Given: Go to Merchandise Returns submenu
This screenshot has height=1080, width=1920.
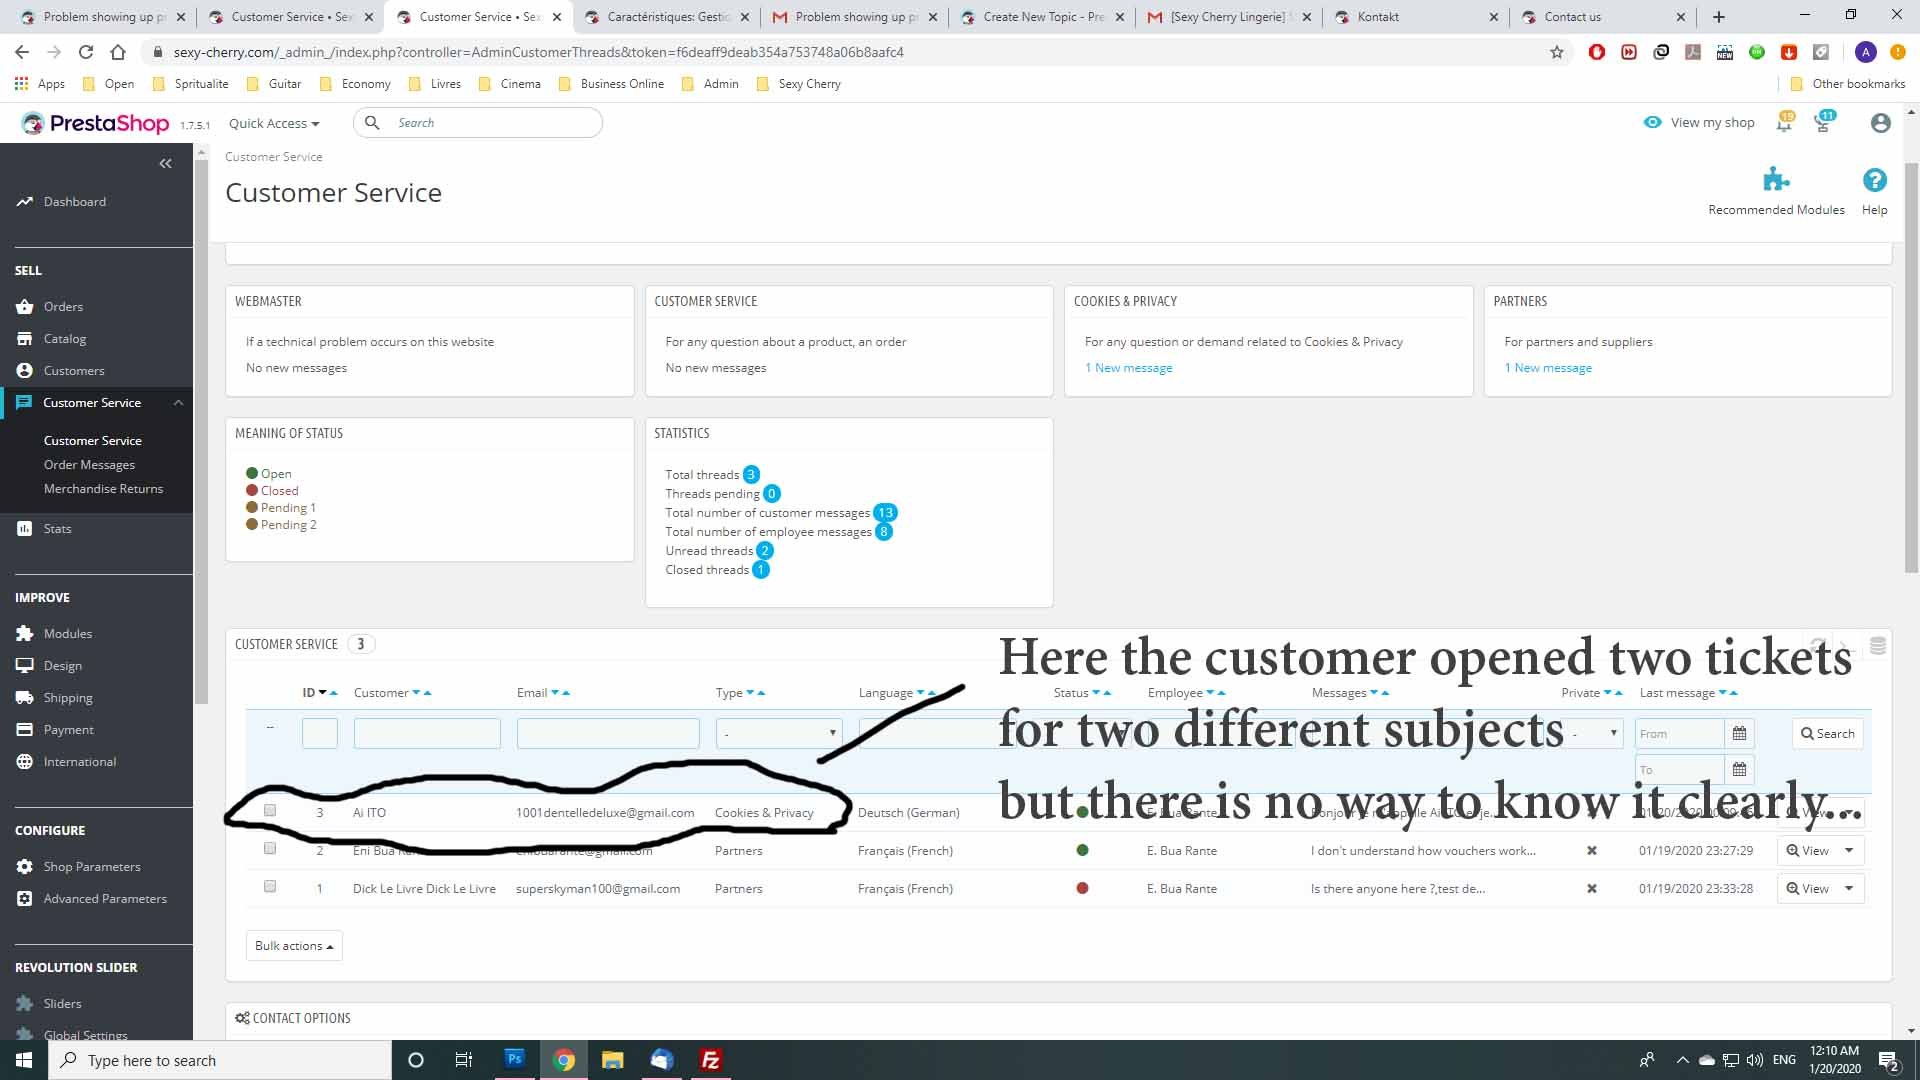Looking at the screenshot, I should pyautogui.click(x=103, y=488).
